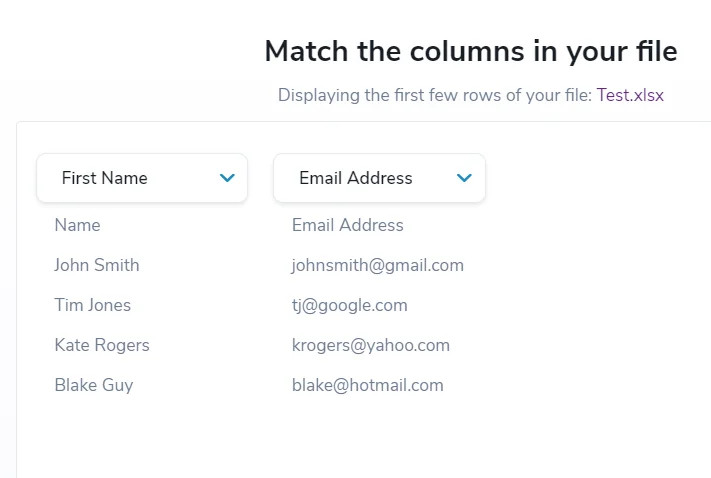
Task: Click the johnsmith@gmail.com email cell
Action: (x=377, y=265)
